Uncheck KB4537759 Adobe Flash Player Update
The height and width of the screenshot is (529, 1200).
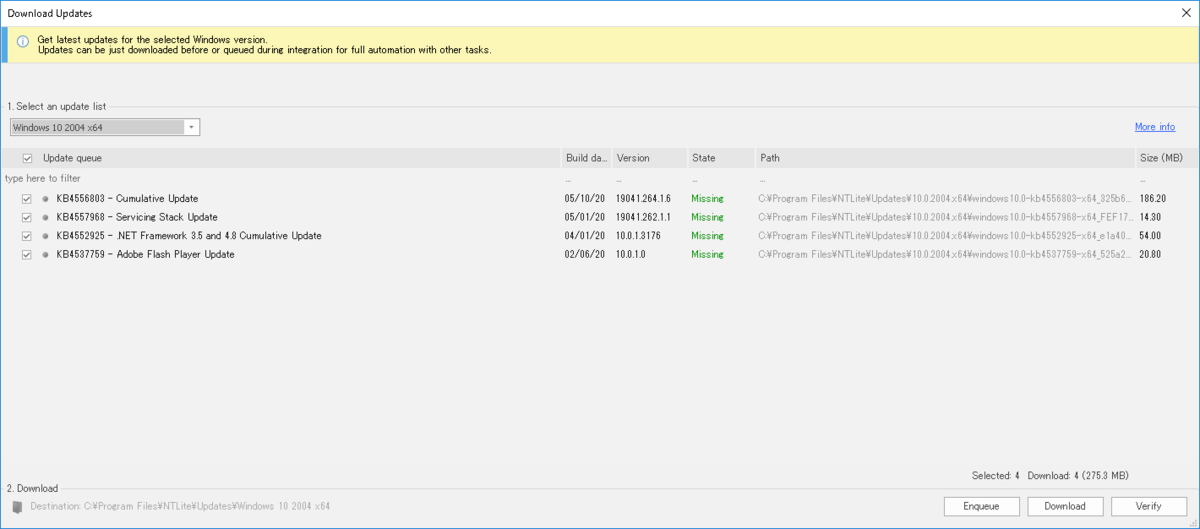click(27, 255)
